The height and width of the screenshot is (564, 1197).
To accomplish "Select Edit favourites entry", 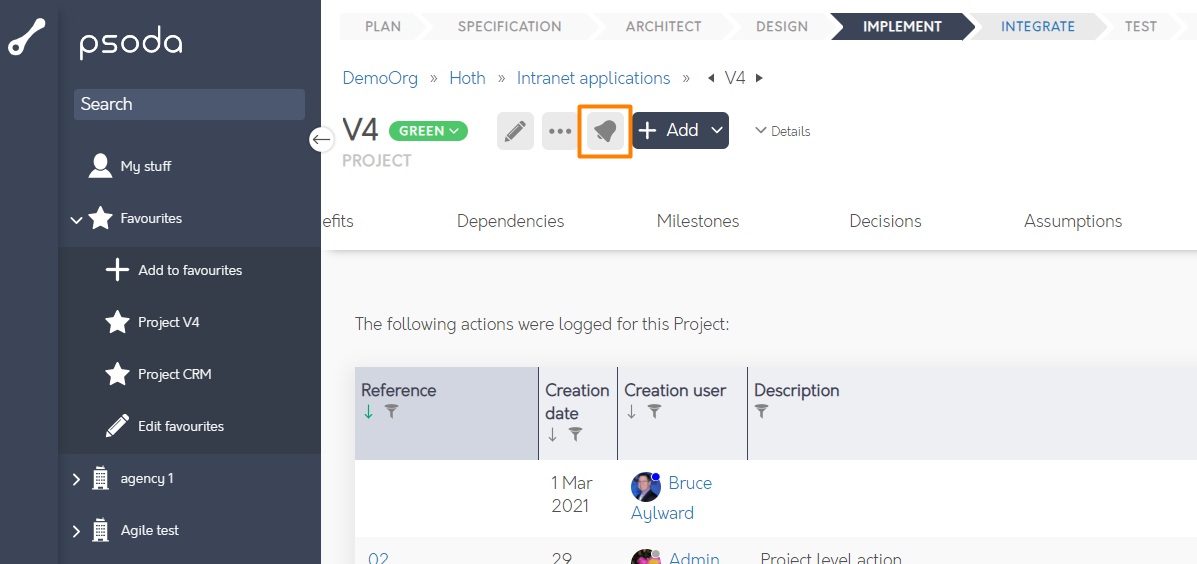I will pyautogui.click(x=181, y=426).
